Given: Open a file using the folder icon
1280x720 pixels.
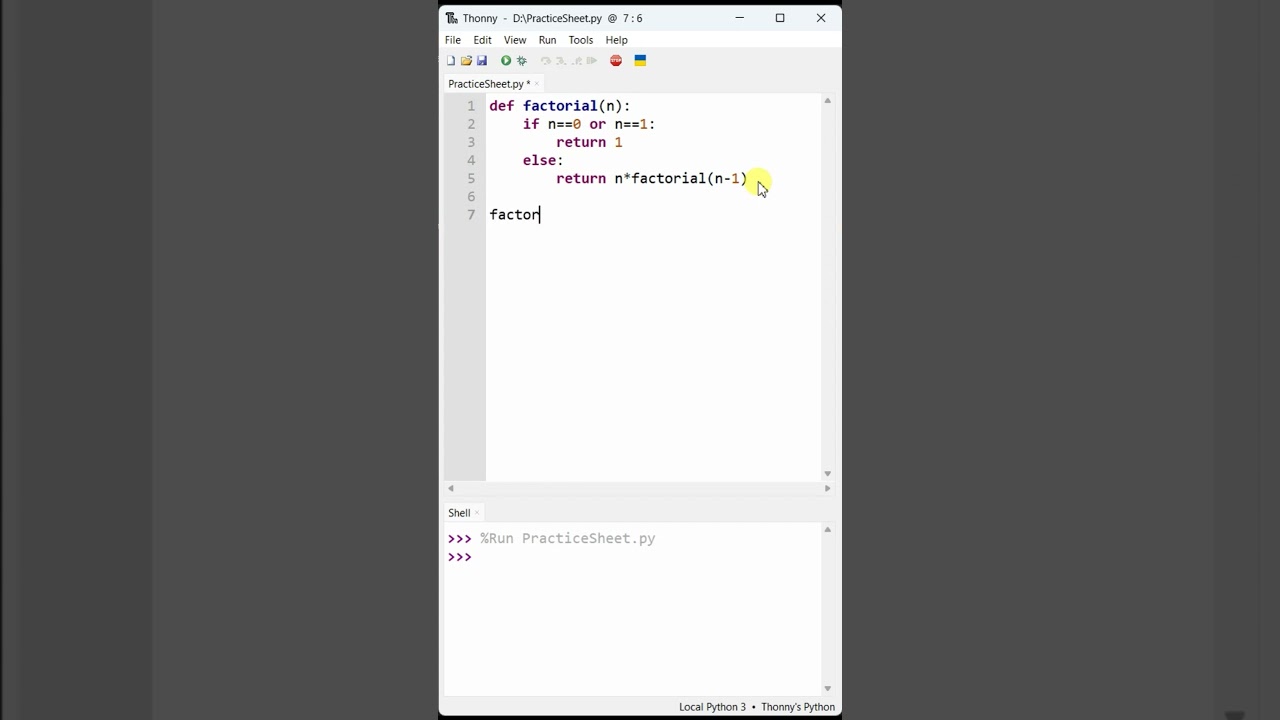Looking at the screenshot, I should point(466,61).
